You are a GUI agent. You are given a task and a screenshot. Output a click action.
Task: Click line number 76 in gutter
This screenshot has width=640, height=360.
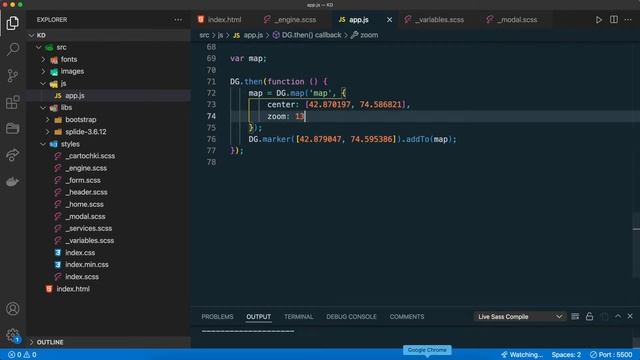(211, 139)
